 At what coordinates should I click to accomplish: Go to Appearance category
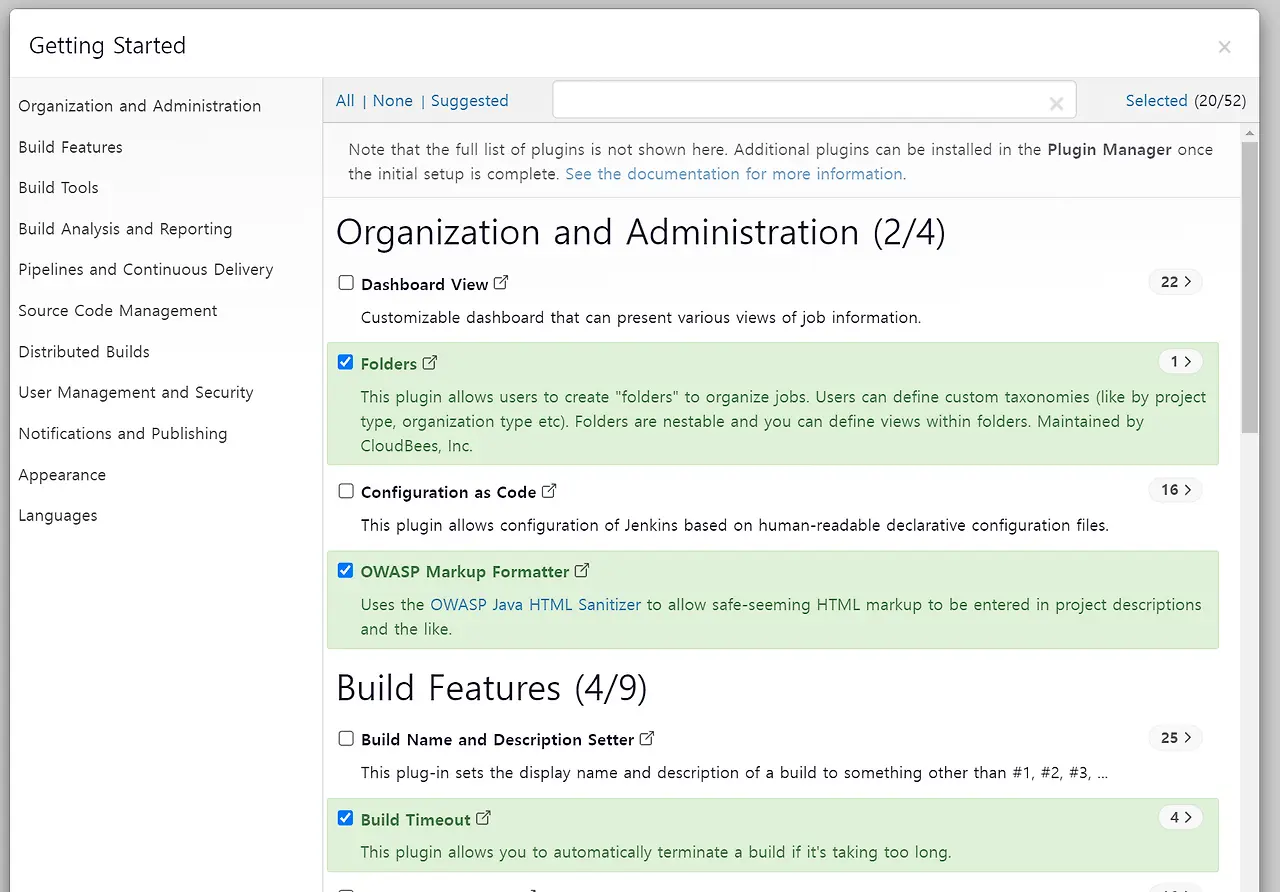(62, 475)
